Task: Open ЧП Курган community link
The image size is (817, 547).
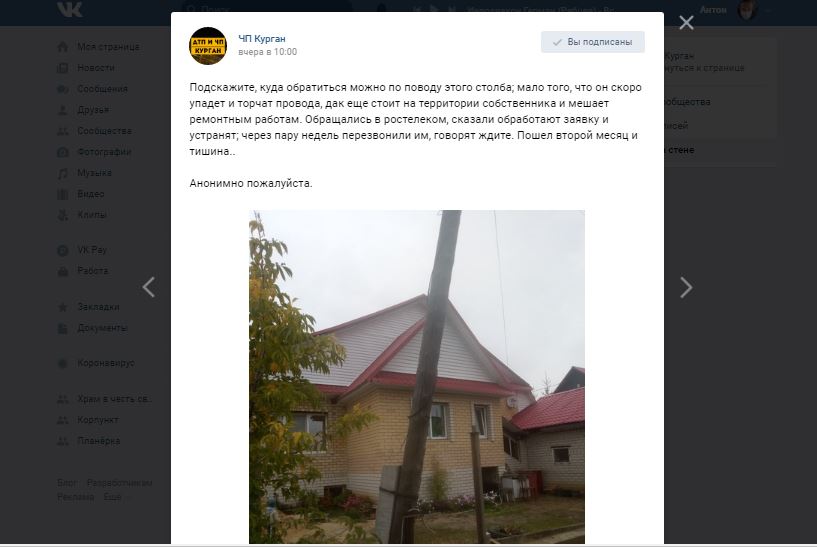Action: click(262, 39)
